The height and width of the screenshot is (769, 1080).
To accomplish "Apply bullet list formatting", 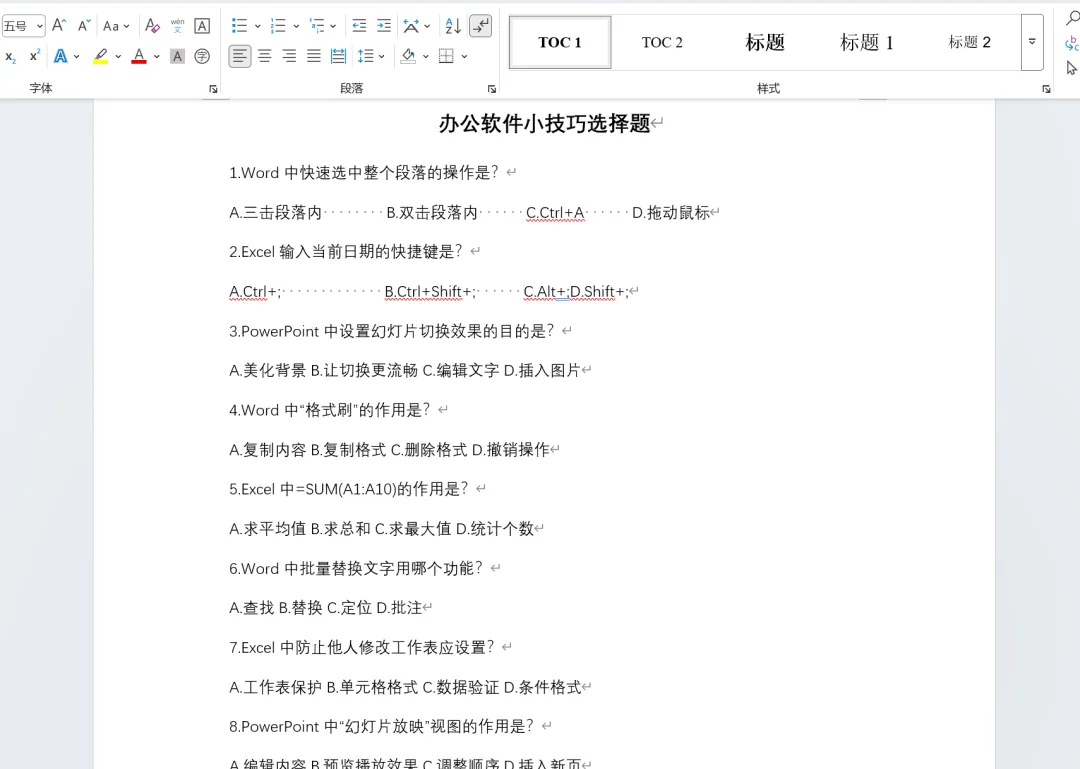I will pos(239,26).
